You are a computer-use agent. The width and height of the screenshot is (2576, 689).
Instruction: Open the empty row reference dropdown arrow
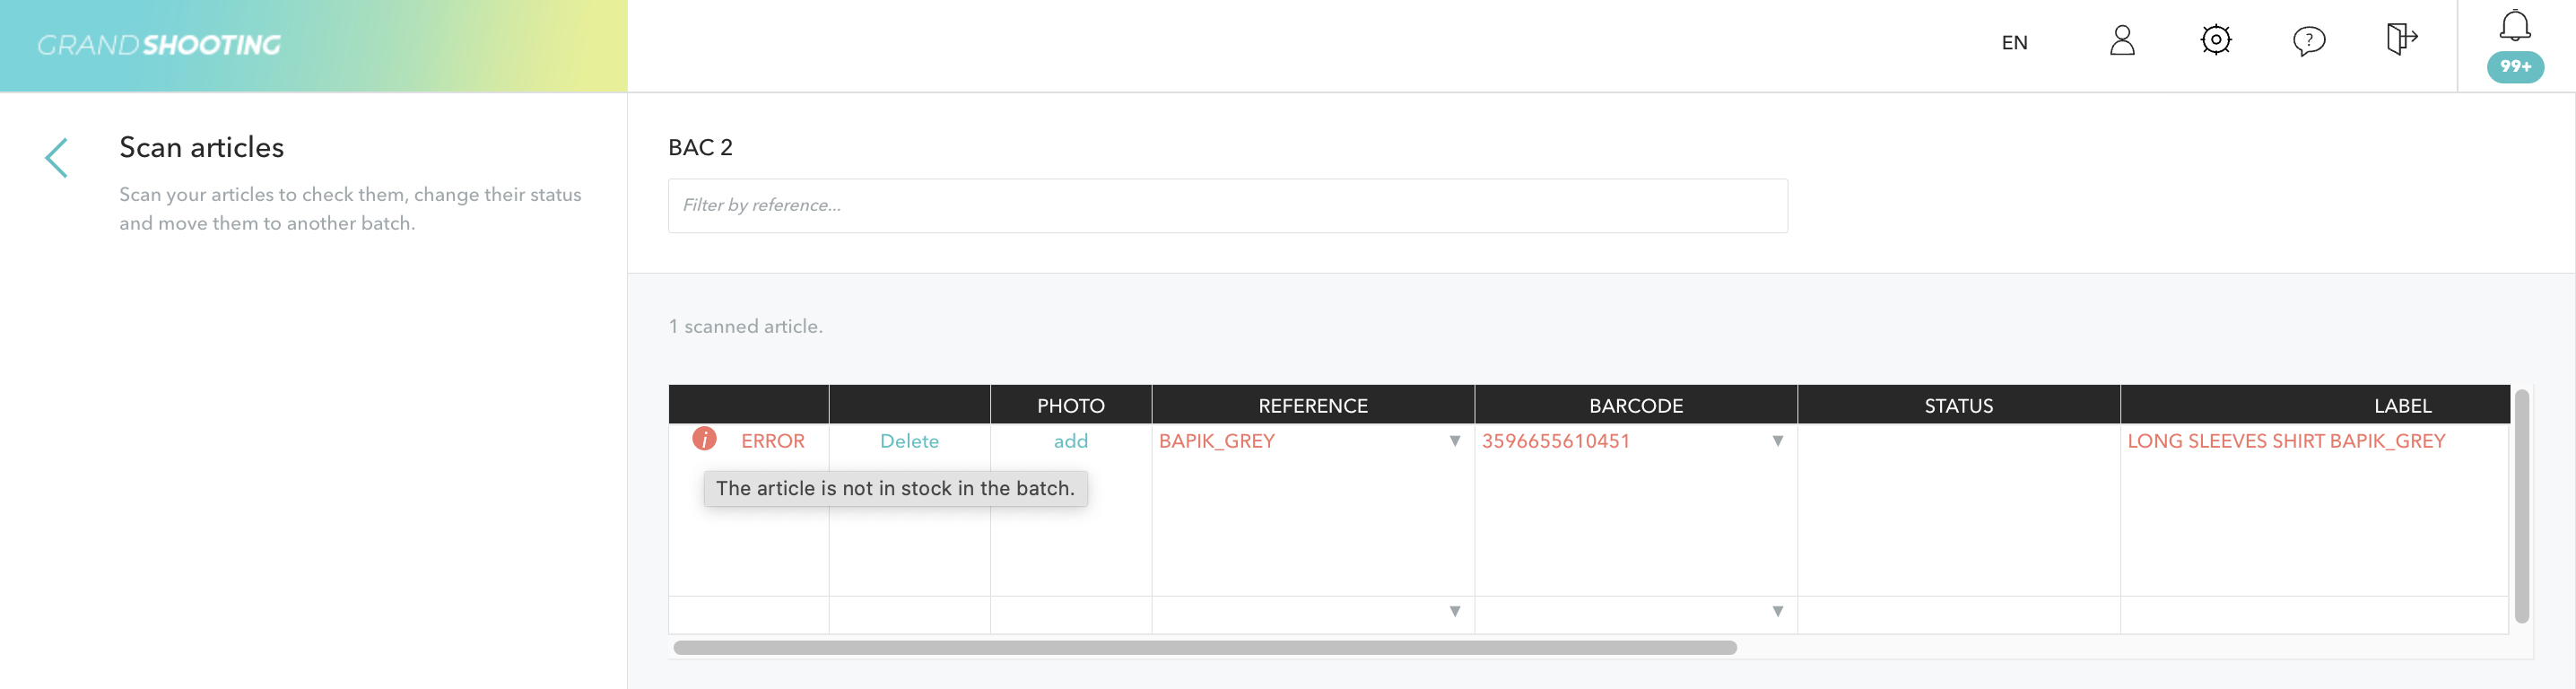[x=1454, y=612]
